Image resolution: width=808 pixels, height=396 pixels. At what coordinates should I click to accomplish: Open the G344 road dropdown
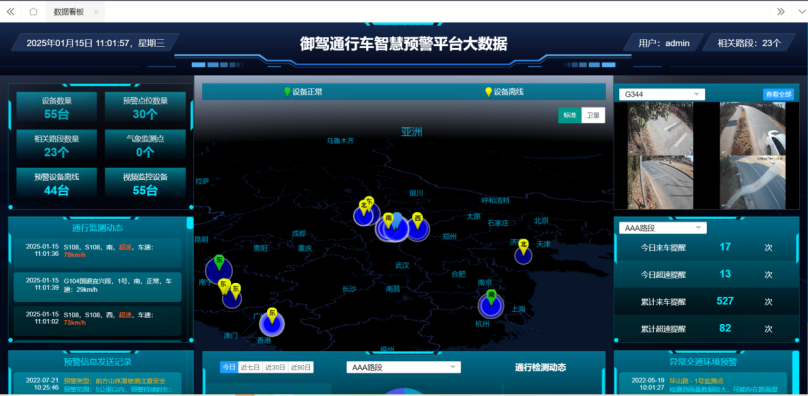point(662,95)
